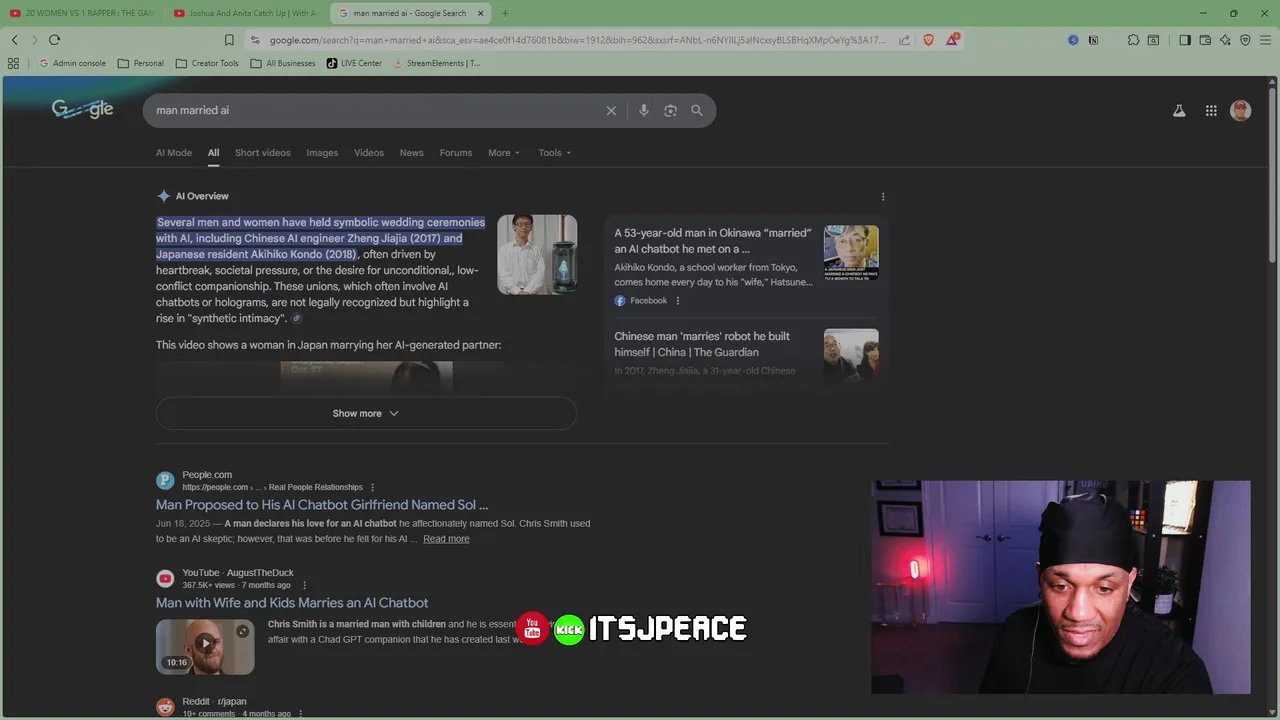Open Brave VPN shield icon
Image resolution: width=1280 pixels, height=720 pixels.
(1245, 40)
